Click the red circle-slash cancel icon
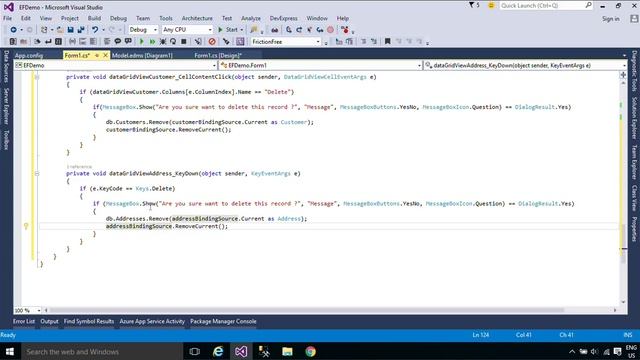 212,42
